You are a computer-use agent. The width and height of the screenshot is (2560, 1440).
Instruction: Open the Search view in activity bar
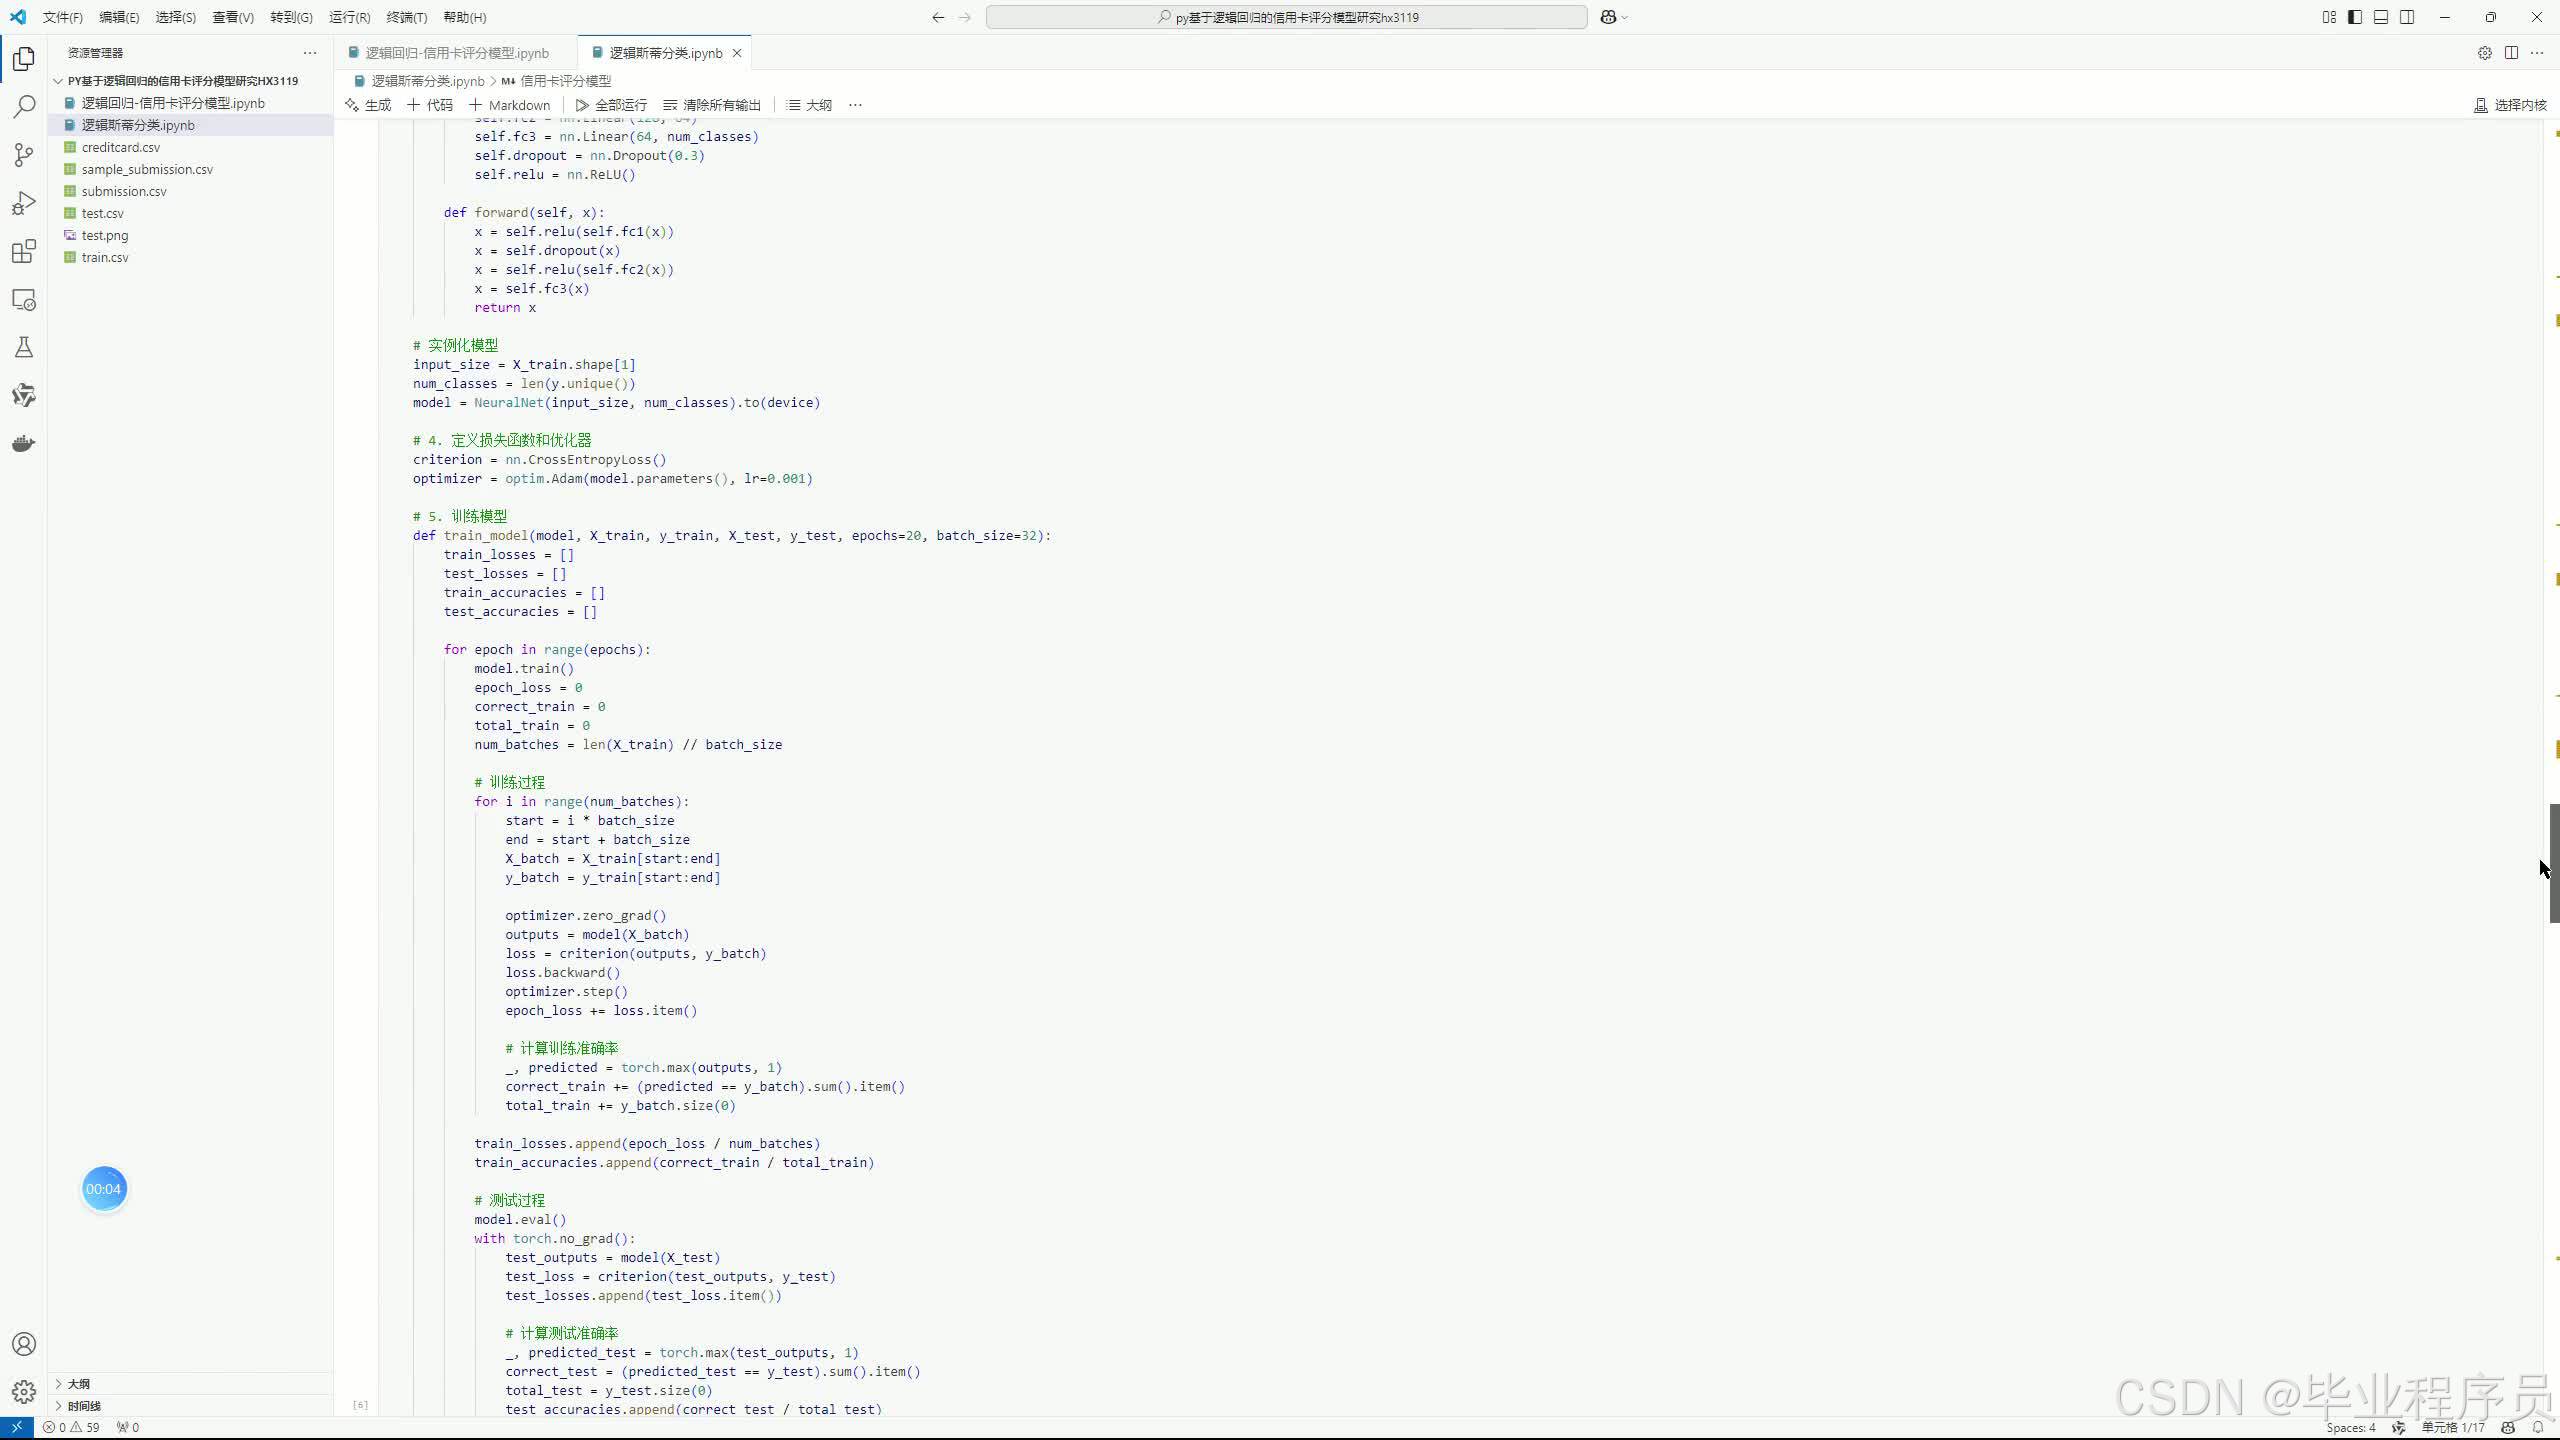pyautogui.click(x=24, y=106)
